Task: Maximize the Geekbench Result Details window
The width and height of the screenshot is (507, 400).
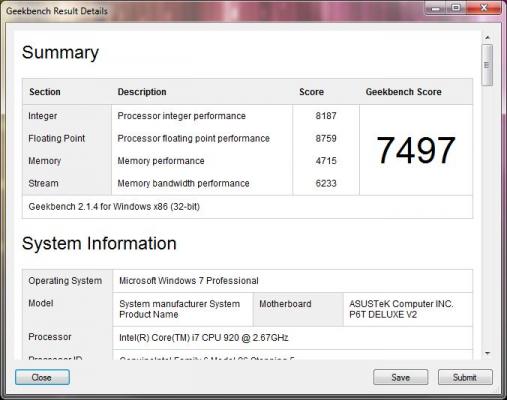Action: click(x=456, y=8)
